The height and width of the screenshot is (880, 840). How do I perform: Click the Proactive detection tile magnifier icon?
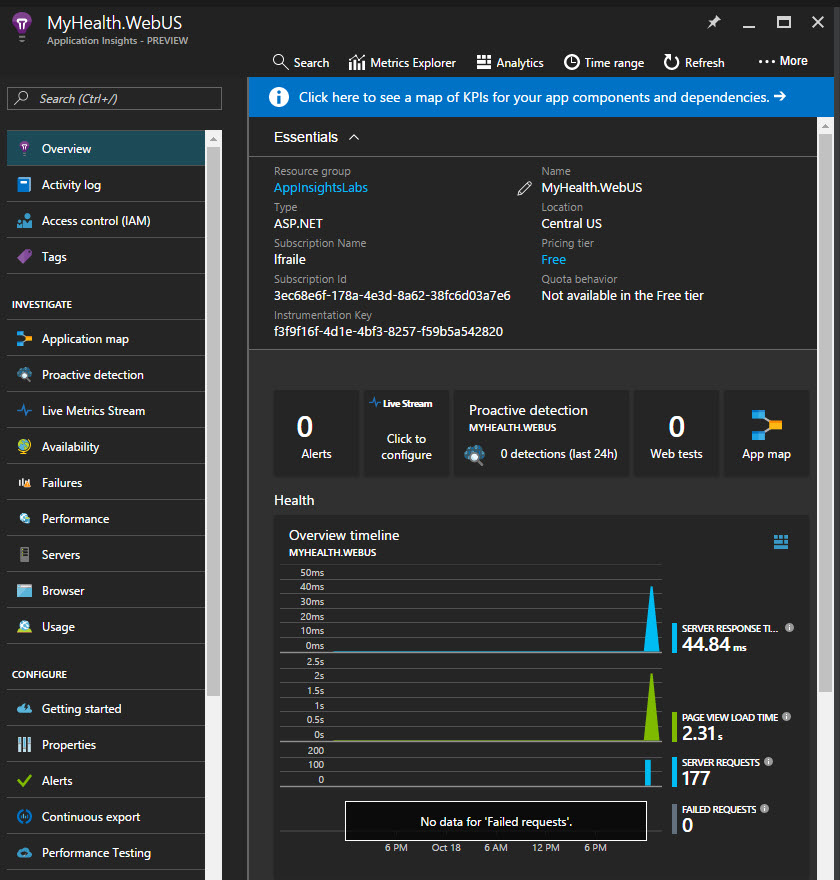coord(475,454)
